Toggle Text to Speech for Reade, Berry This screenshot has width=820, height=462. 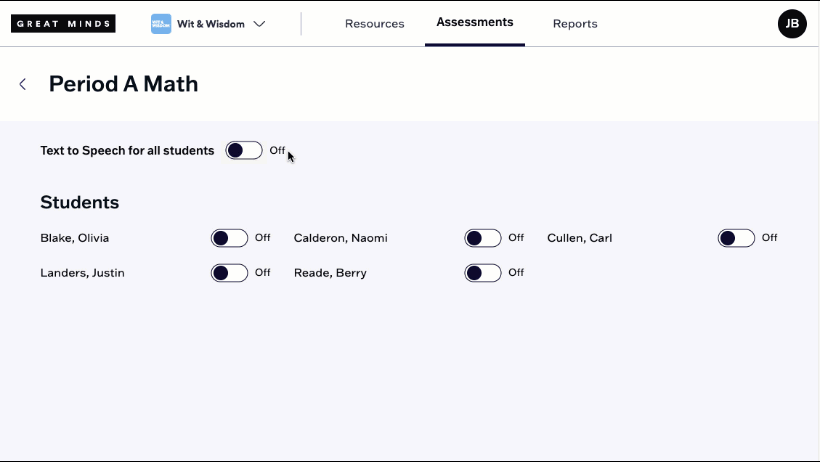[x=483, y=273]
